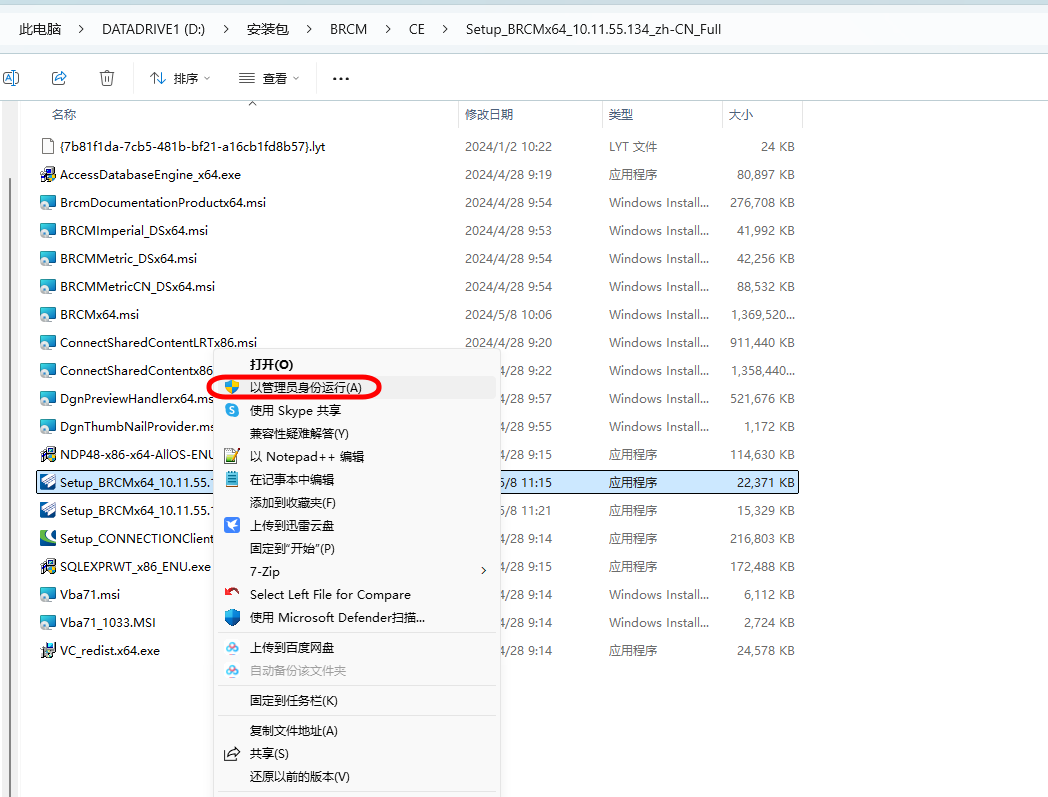Open the ellipsis see-more toolbar icon
This screenshot has width=1048, height=797.
pos(340,77)
